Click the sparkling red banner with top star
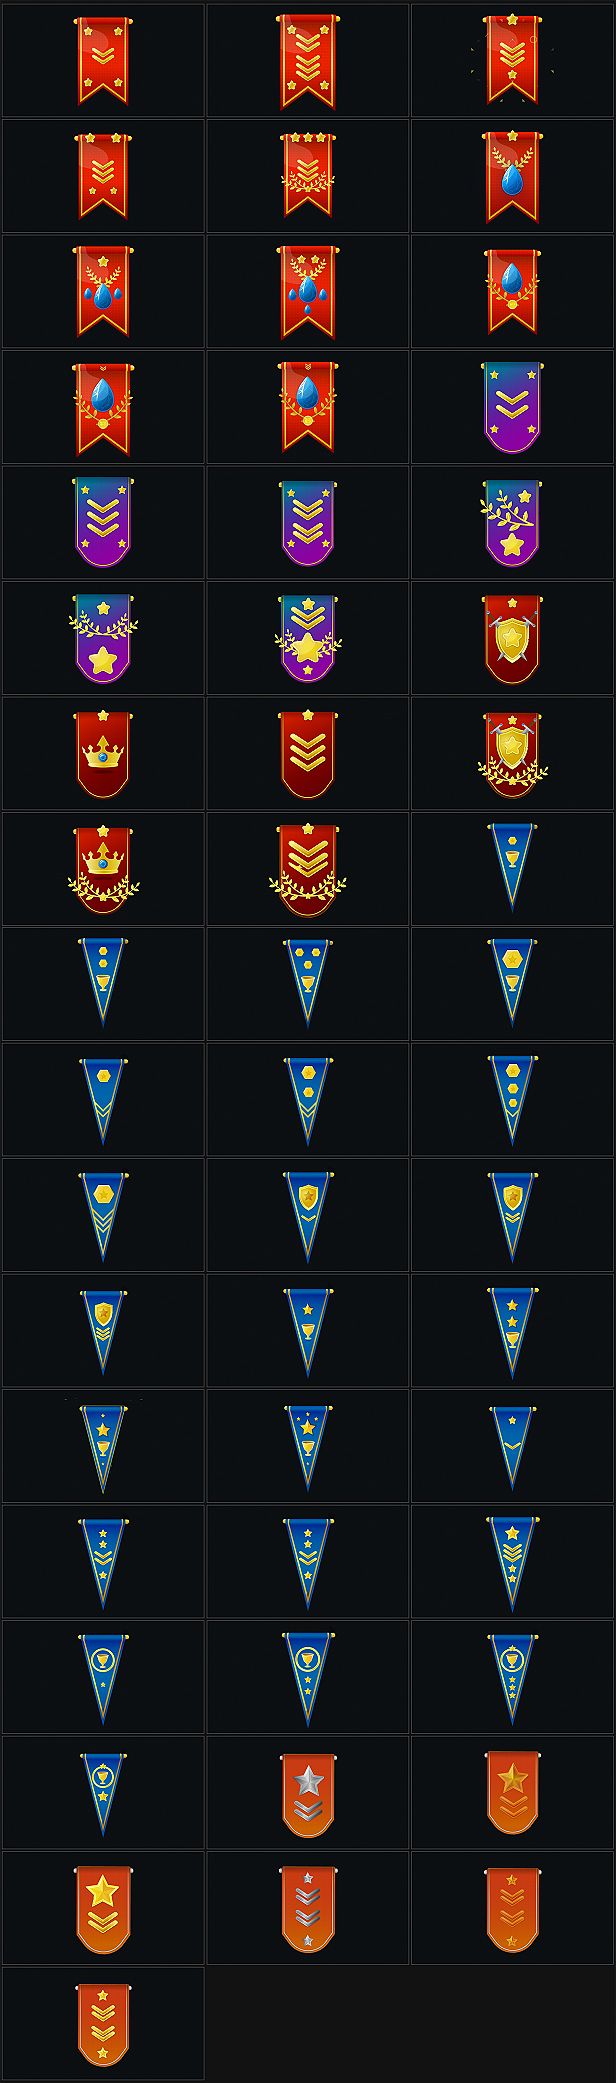616x2083 pixels. 512,61
